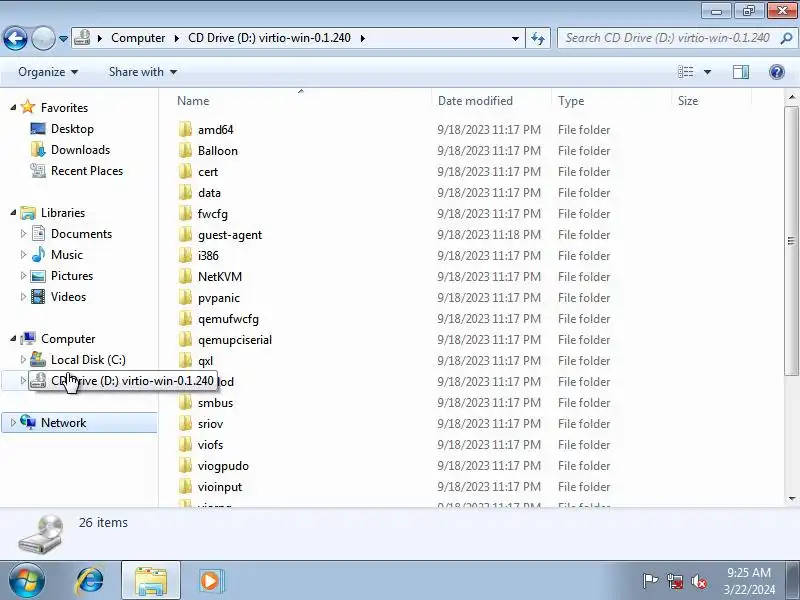Open the more view options dropdown arrow
800x600 pixels.
[x=707, y=72]
